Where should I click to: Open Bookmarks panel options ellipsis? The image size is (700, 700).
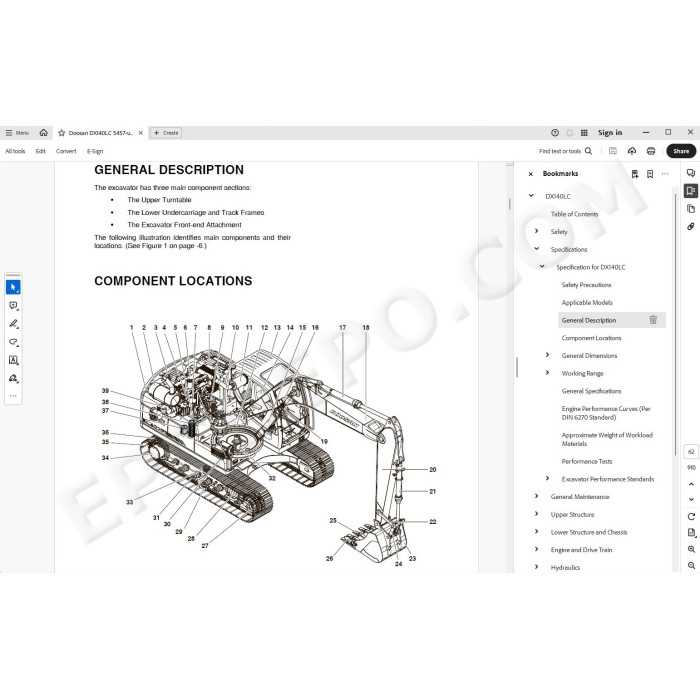(665, 174)
